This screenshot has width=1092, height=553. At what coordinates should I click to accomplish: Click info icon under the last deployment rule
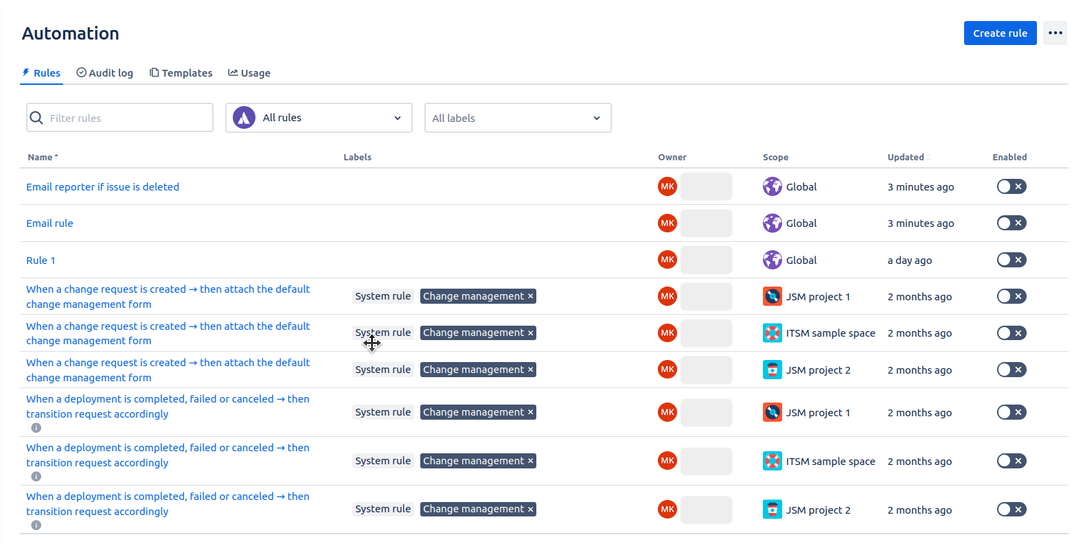pyautogui.click(x=36, y=525)
